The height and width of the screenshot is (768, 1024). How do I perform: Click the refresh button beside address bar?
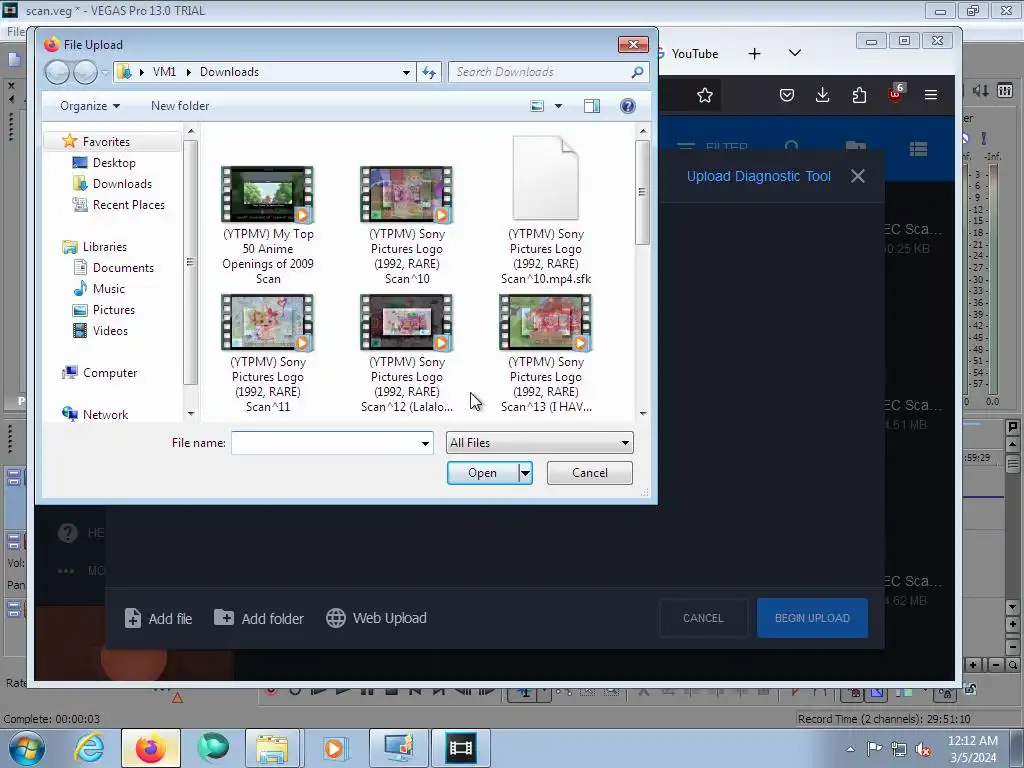click(429, 72)
